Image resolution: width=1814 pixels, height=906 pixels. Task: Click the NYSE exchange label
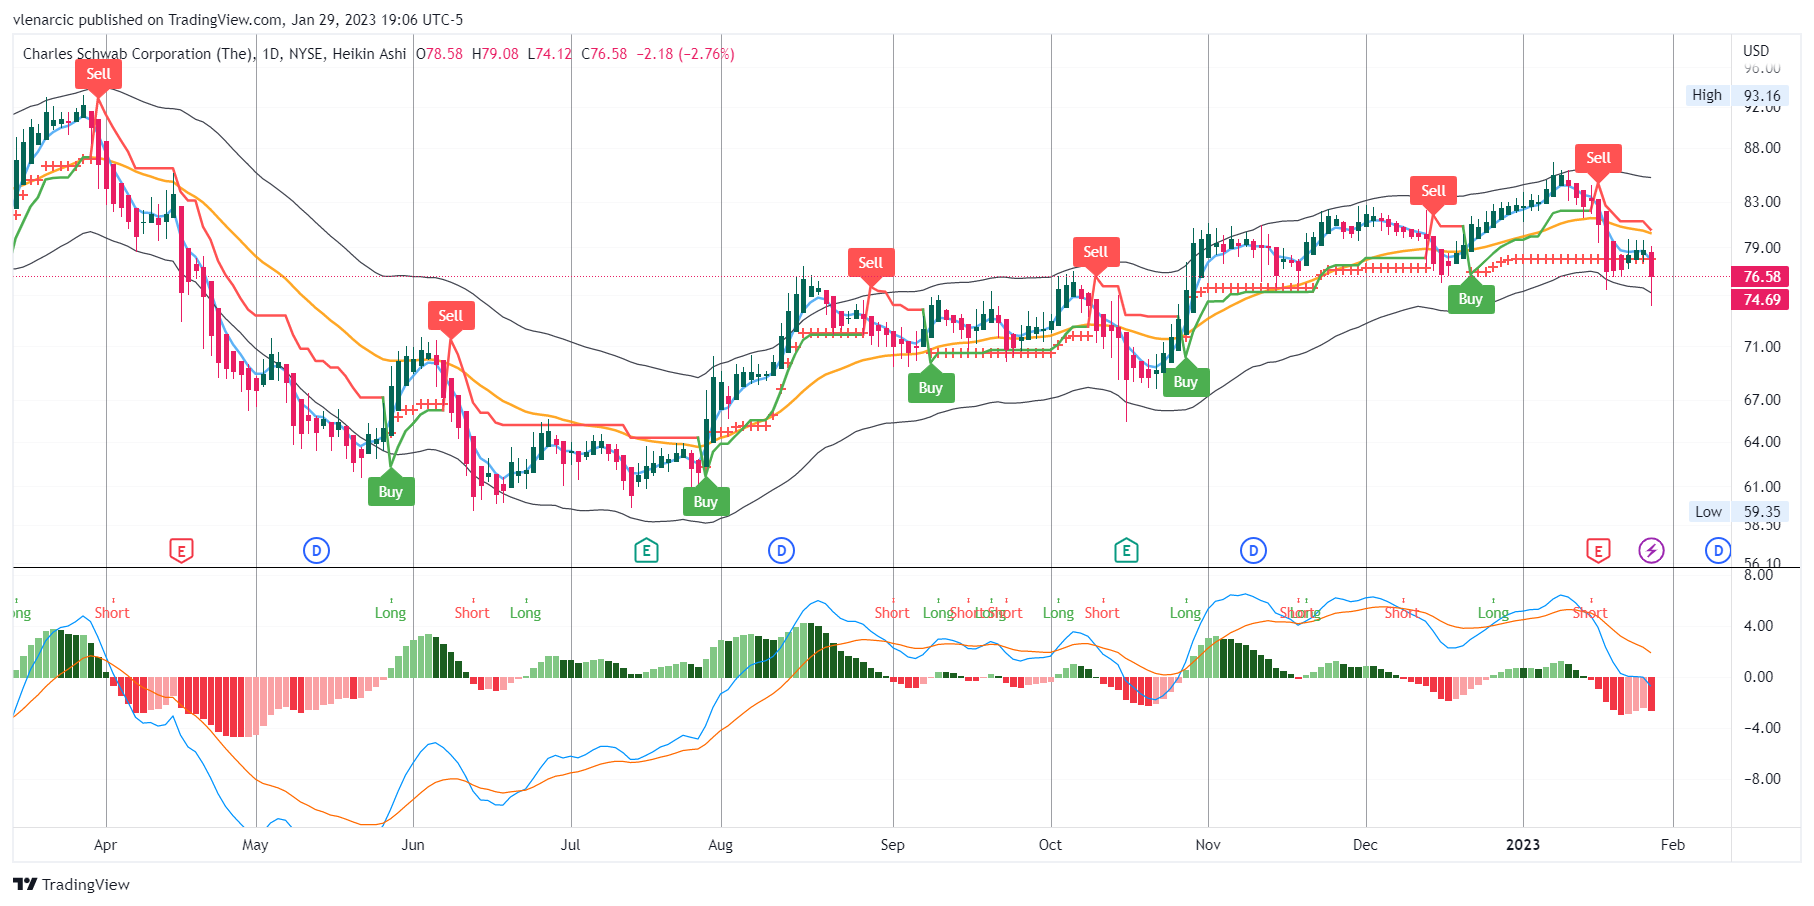point(306,54)
